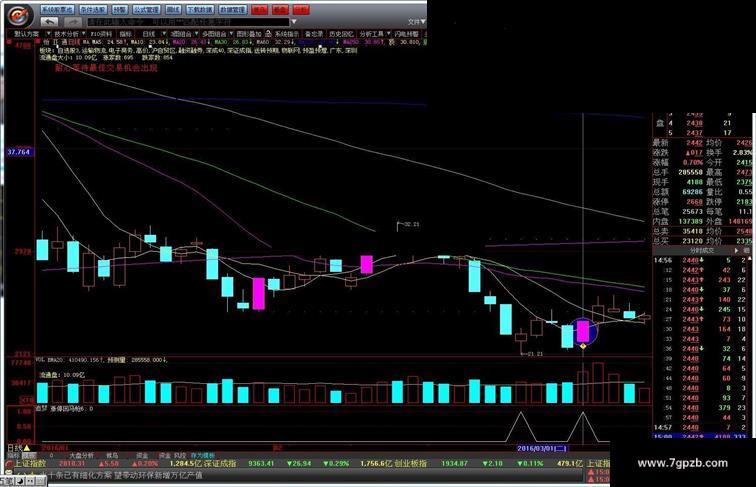
Task: Click the yellow triangle next to 日线
Action: coord(27,448)
